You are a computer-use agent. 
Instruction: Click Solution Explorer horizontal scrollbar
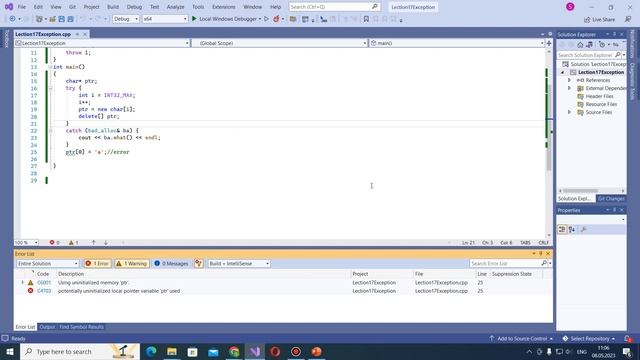pyautogui.click(x=580, y=191)
